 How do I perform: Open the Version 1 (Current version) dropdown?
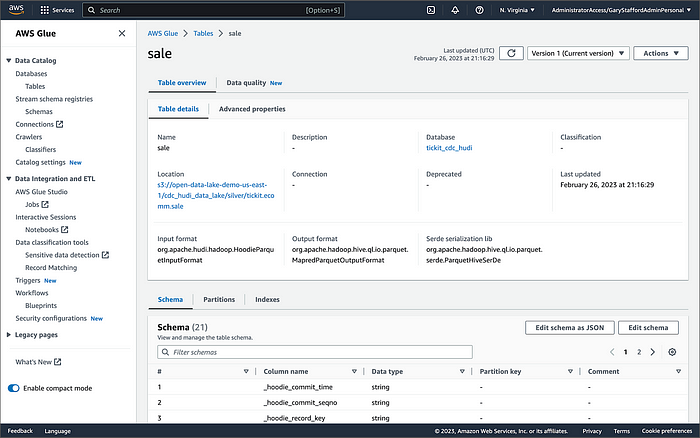coord(578,53)
